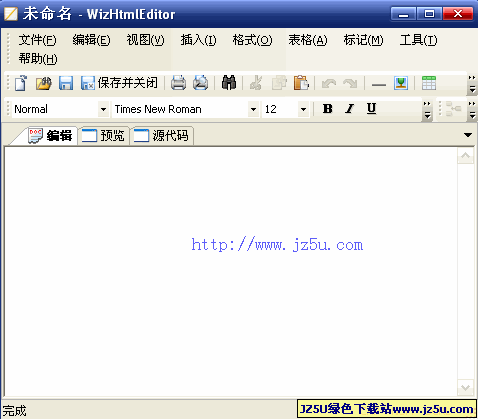Viewport: 478px width, 419px height.
Task: Undo last action arrow icon
Action: 329,83
